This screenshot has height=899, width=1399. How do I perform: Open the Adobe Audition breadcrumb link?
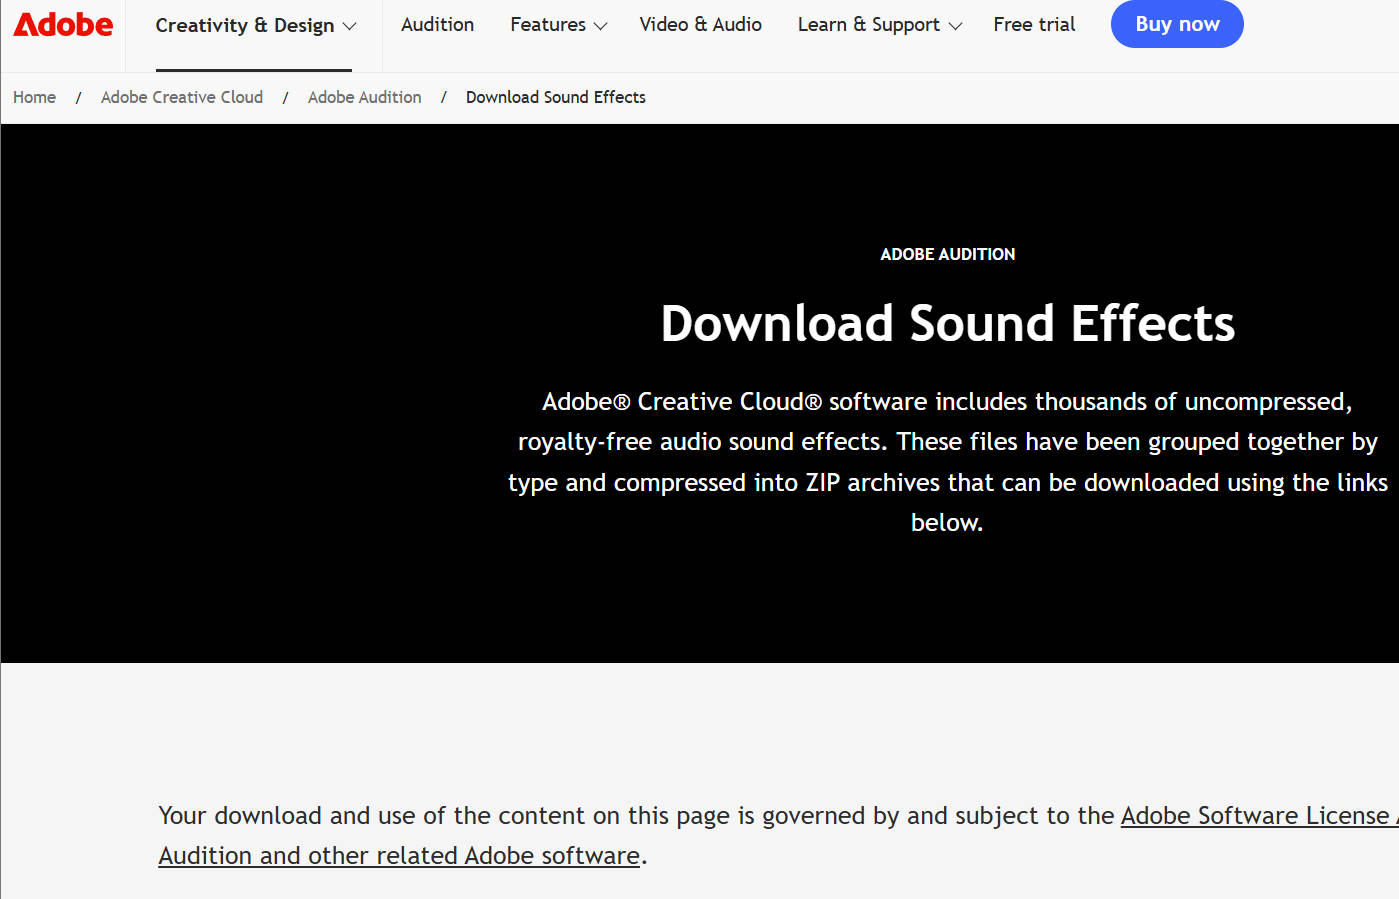[364, 97]
